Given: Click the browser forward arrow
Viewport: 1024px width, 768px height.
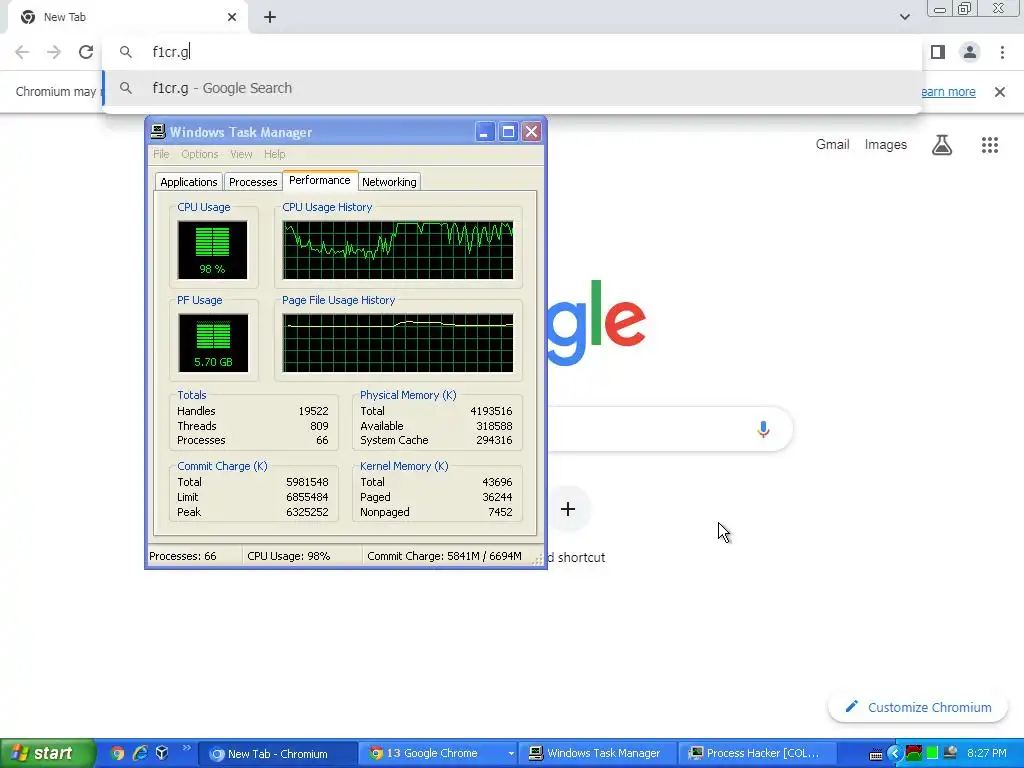Looking at the screenshot, I should tap(54, 52).
